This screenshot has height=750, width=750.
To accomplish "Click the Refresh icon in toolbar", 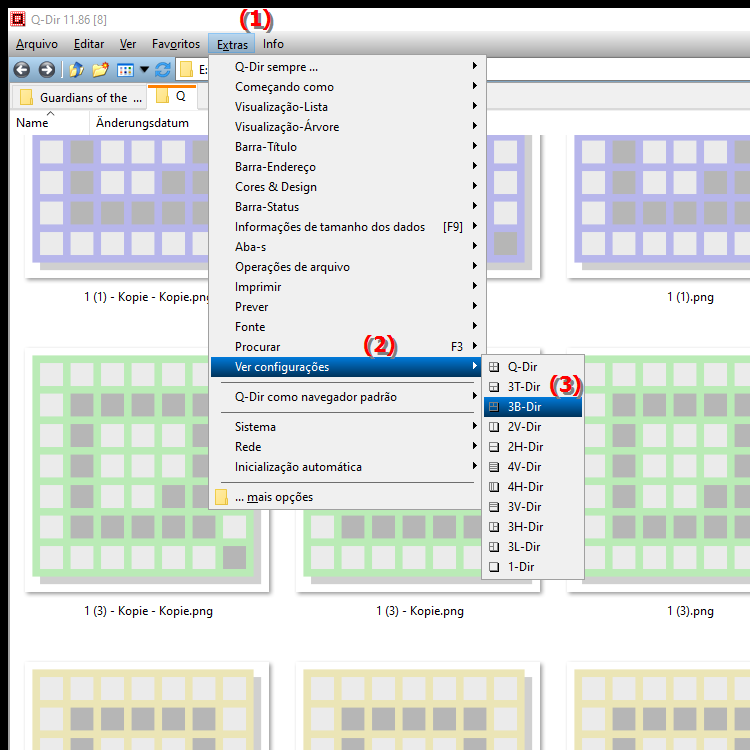I will pyautogui.click(x=163, y=70).
